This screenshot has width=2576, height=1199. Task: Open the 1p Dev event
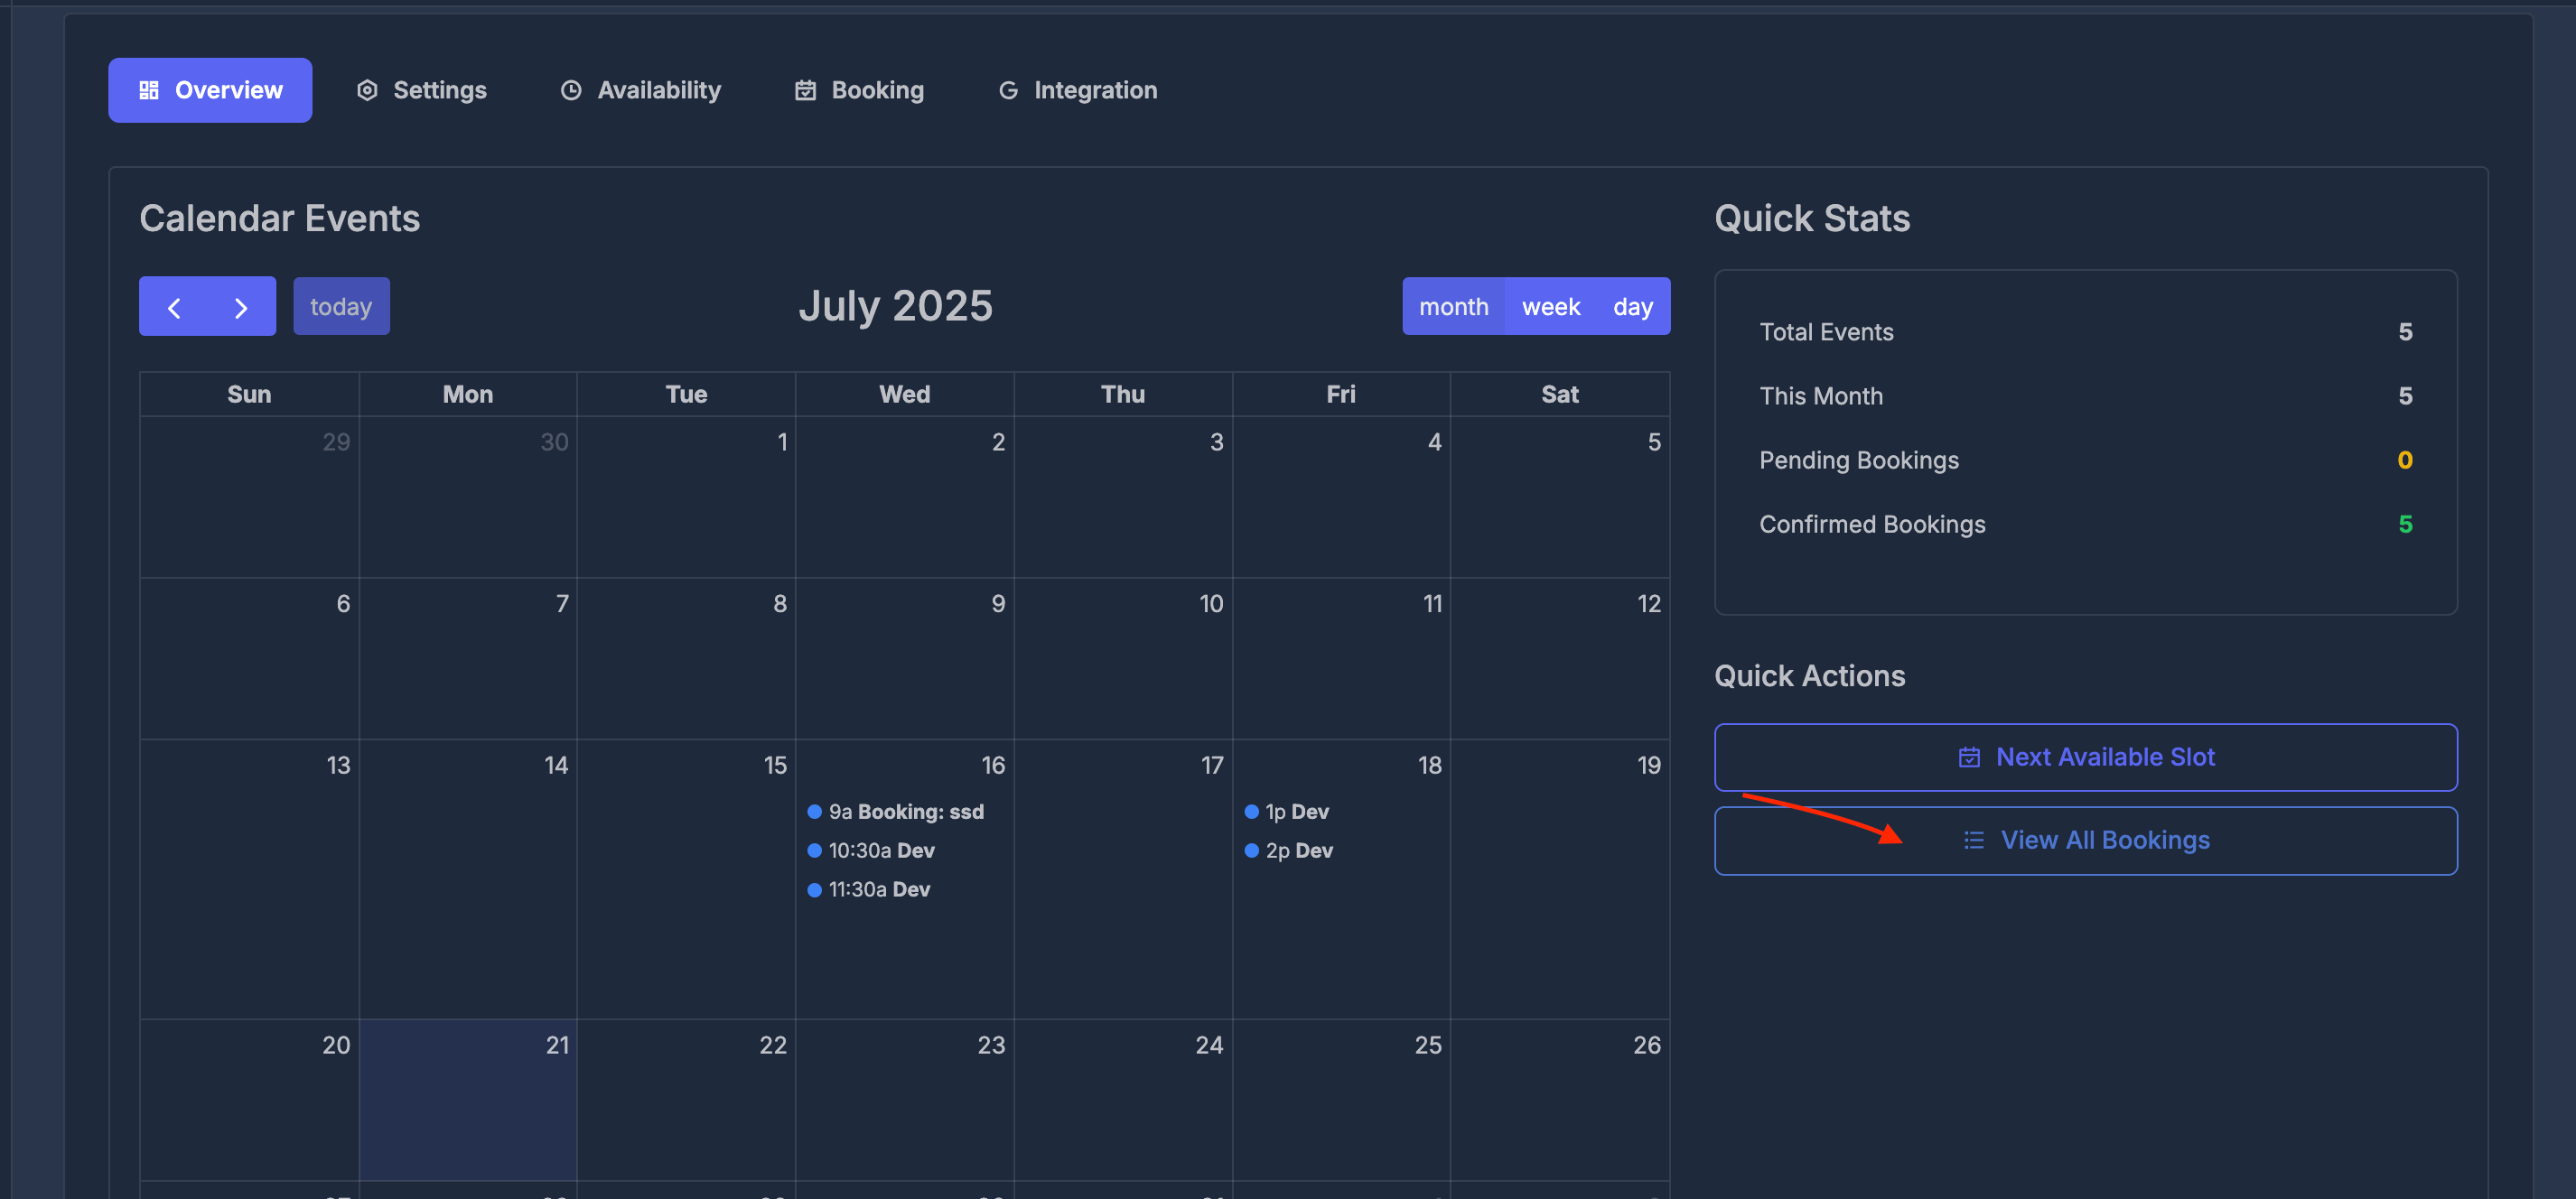[x=1341, y=812]
